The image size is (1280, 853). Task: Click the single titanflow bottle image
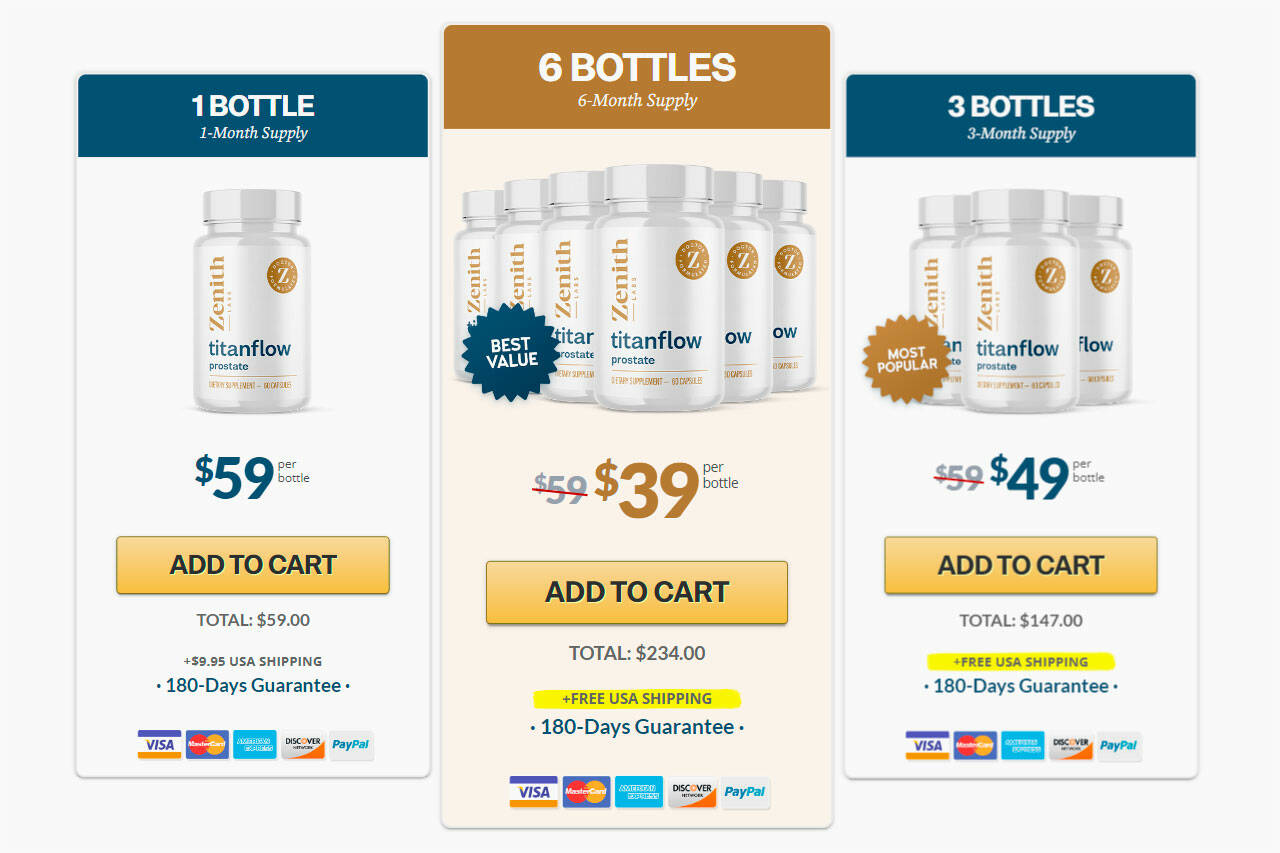tap(253, 300)
